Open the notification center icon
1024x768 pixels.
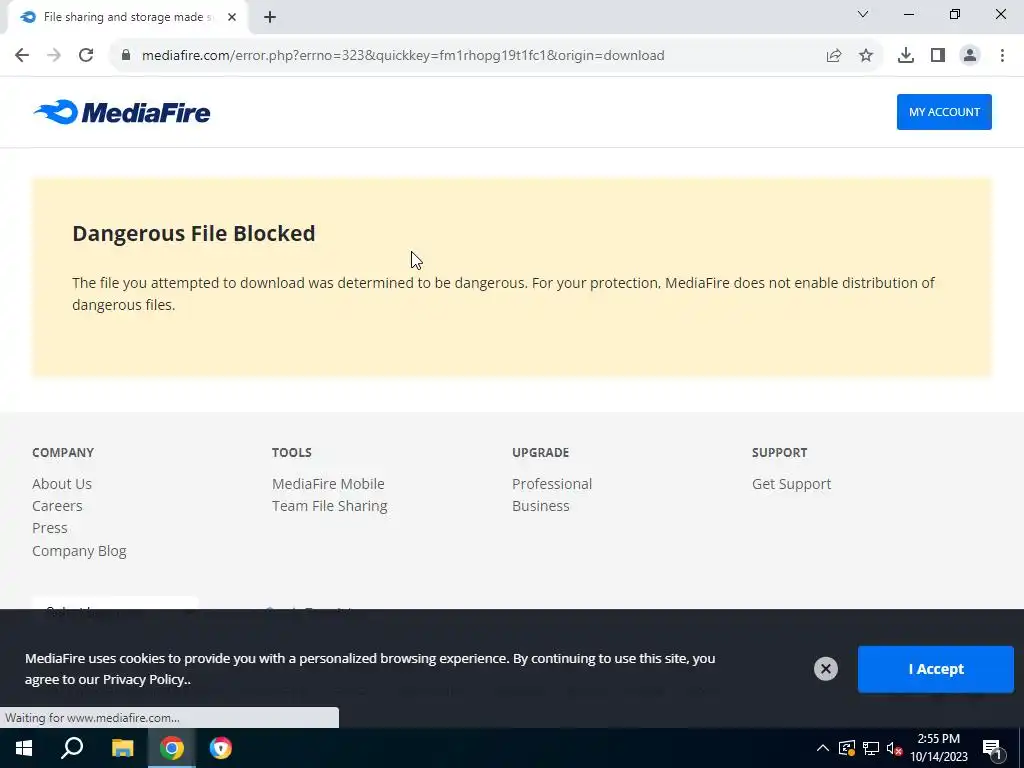click(992, 748)
